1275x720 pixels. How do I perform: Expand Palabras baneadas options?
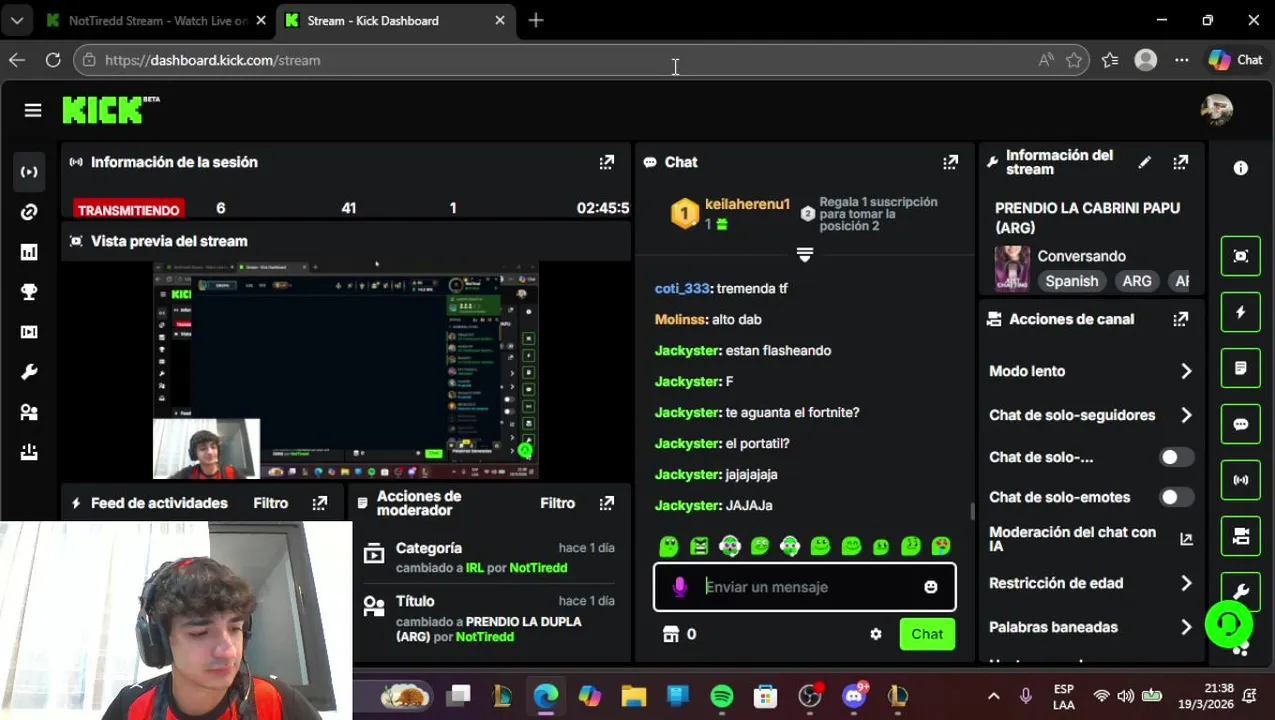[x=1091, y=627]
